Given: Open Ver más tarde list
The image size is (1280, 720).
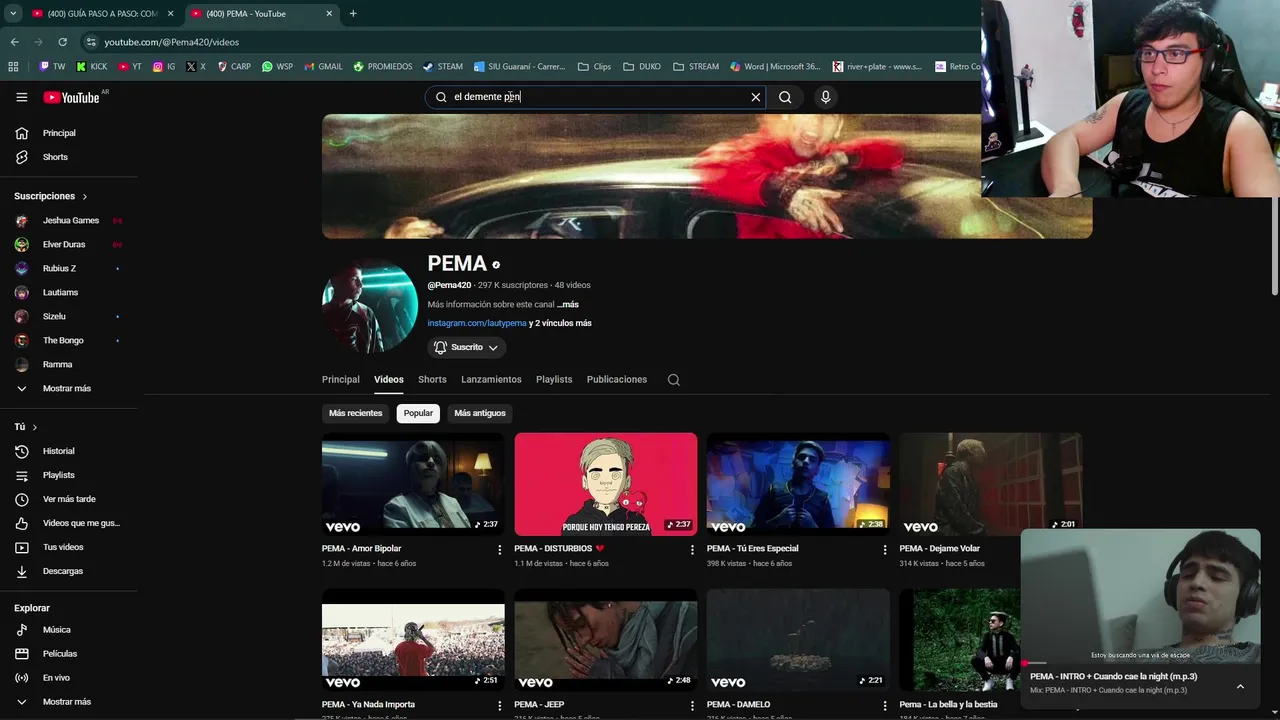Looking at the screenshot, I should click(70, 499).
